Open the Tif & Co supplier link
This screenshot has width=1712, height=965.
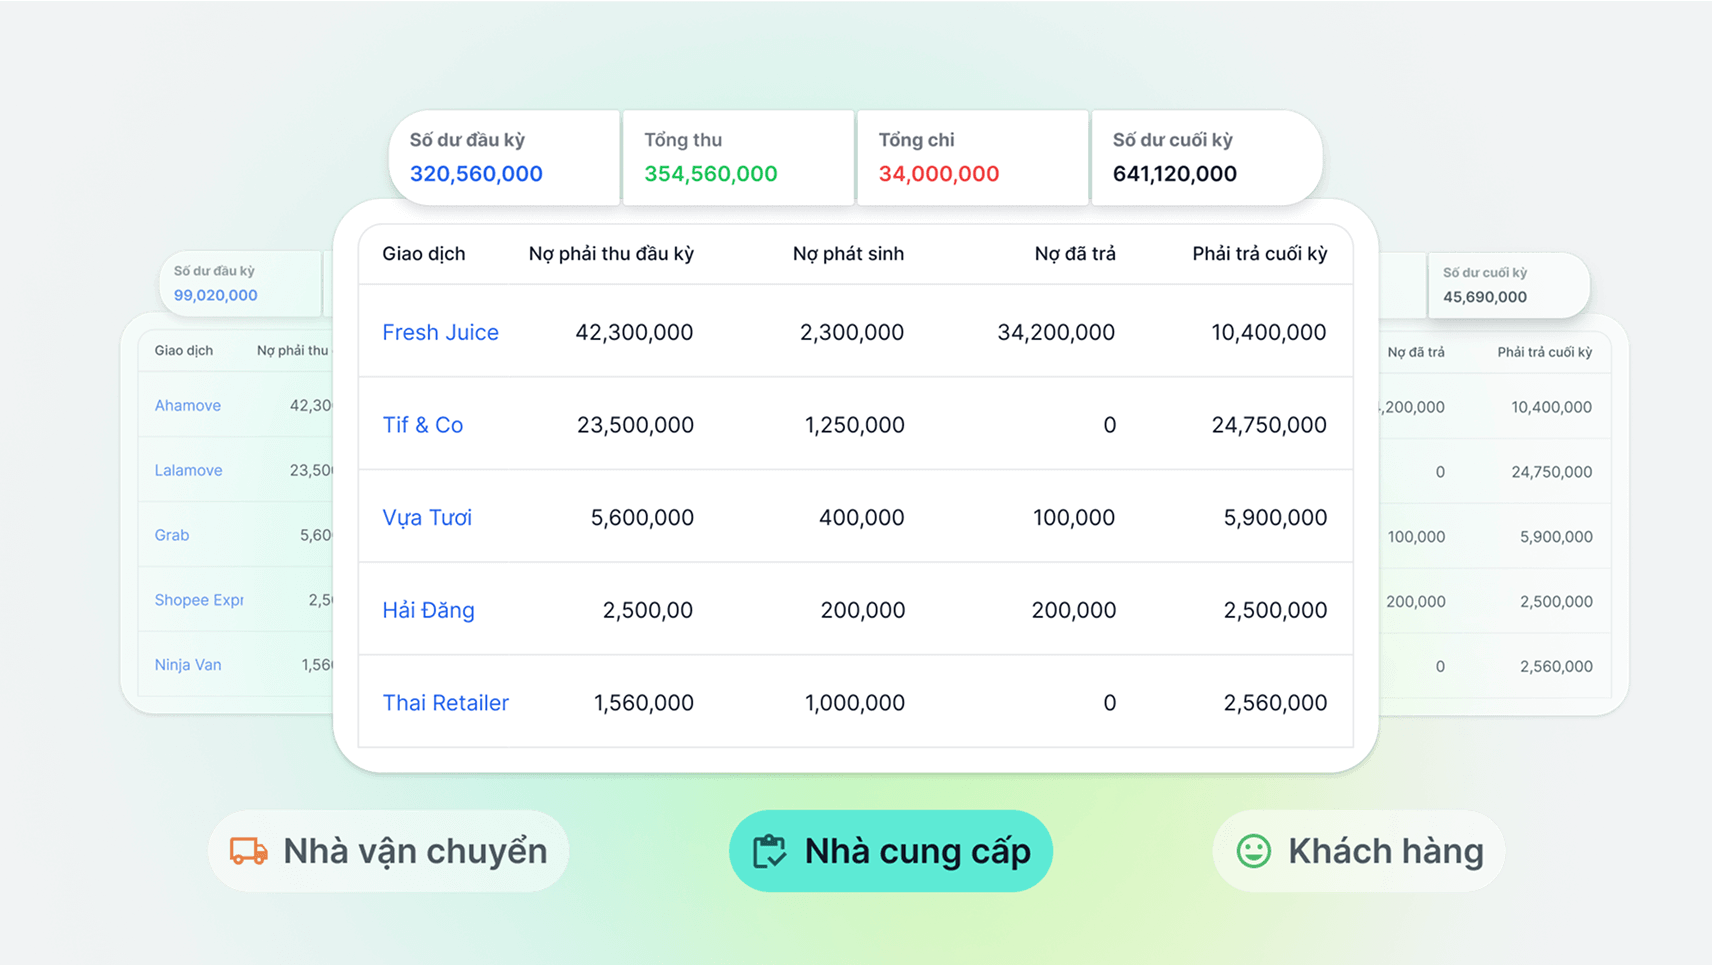[422, 425]
